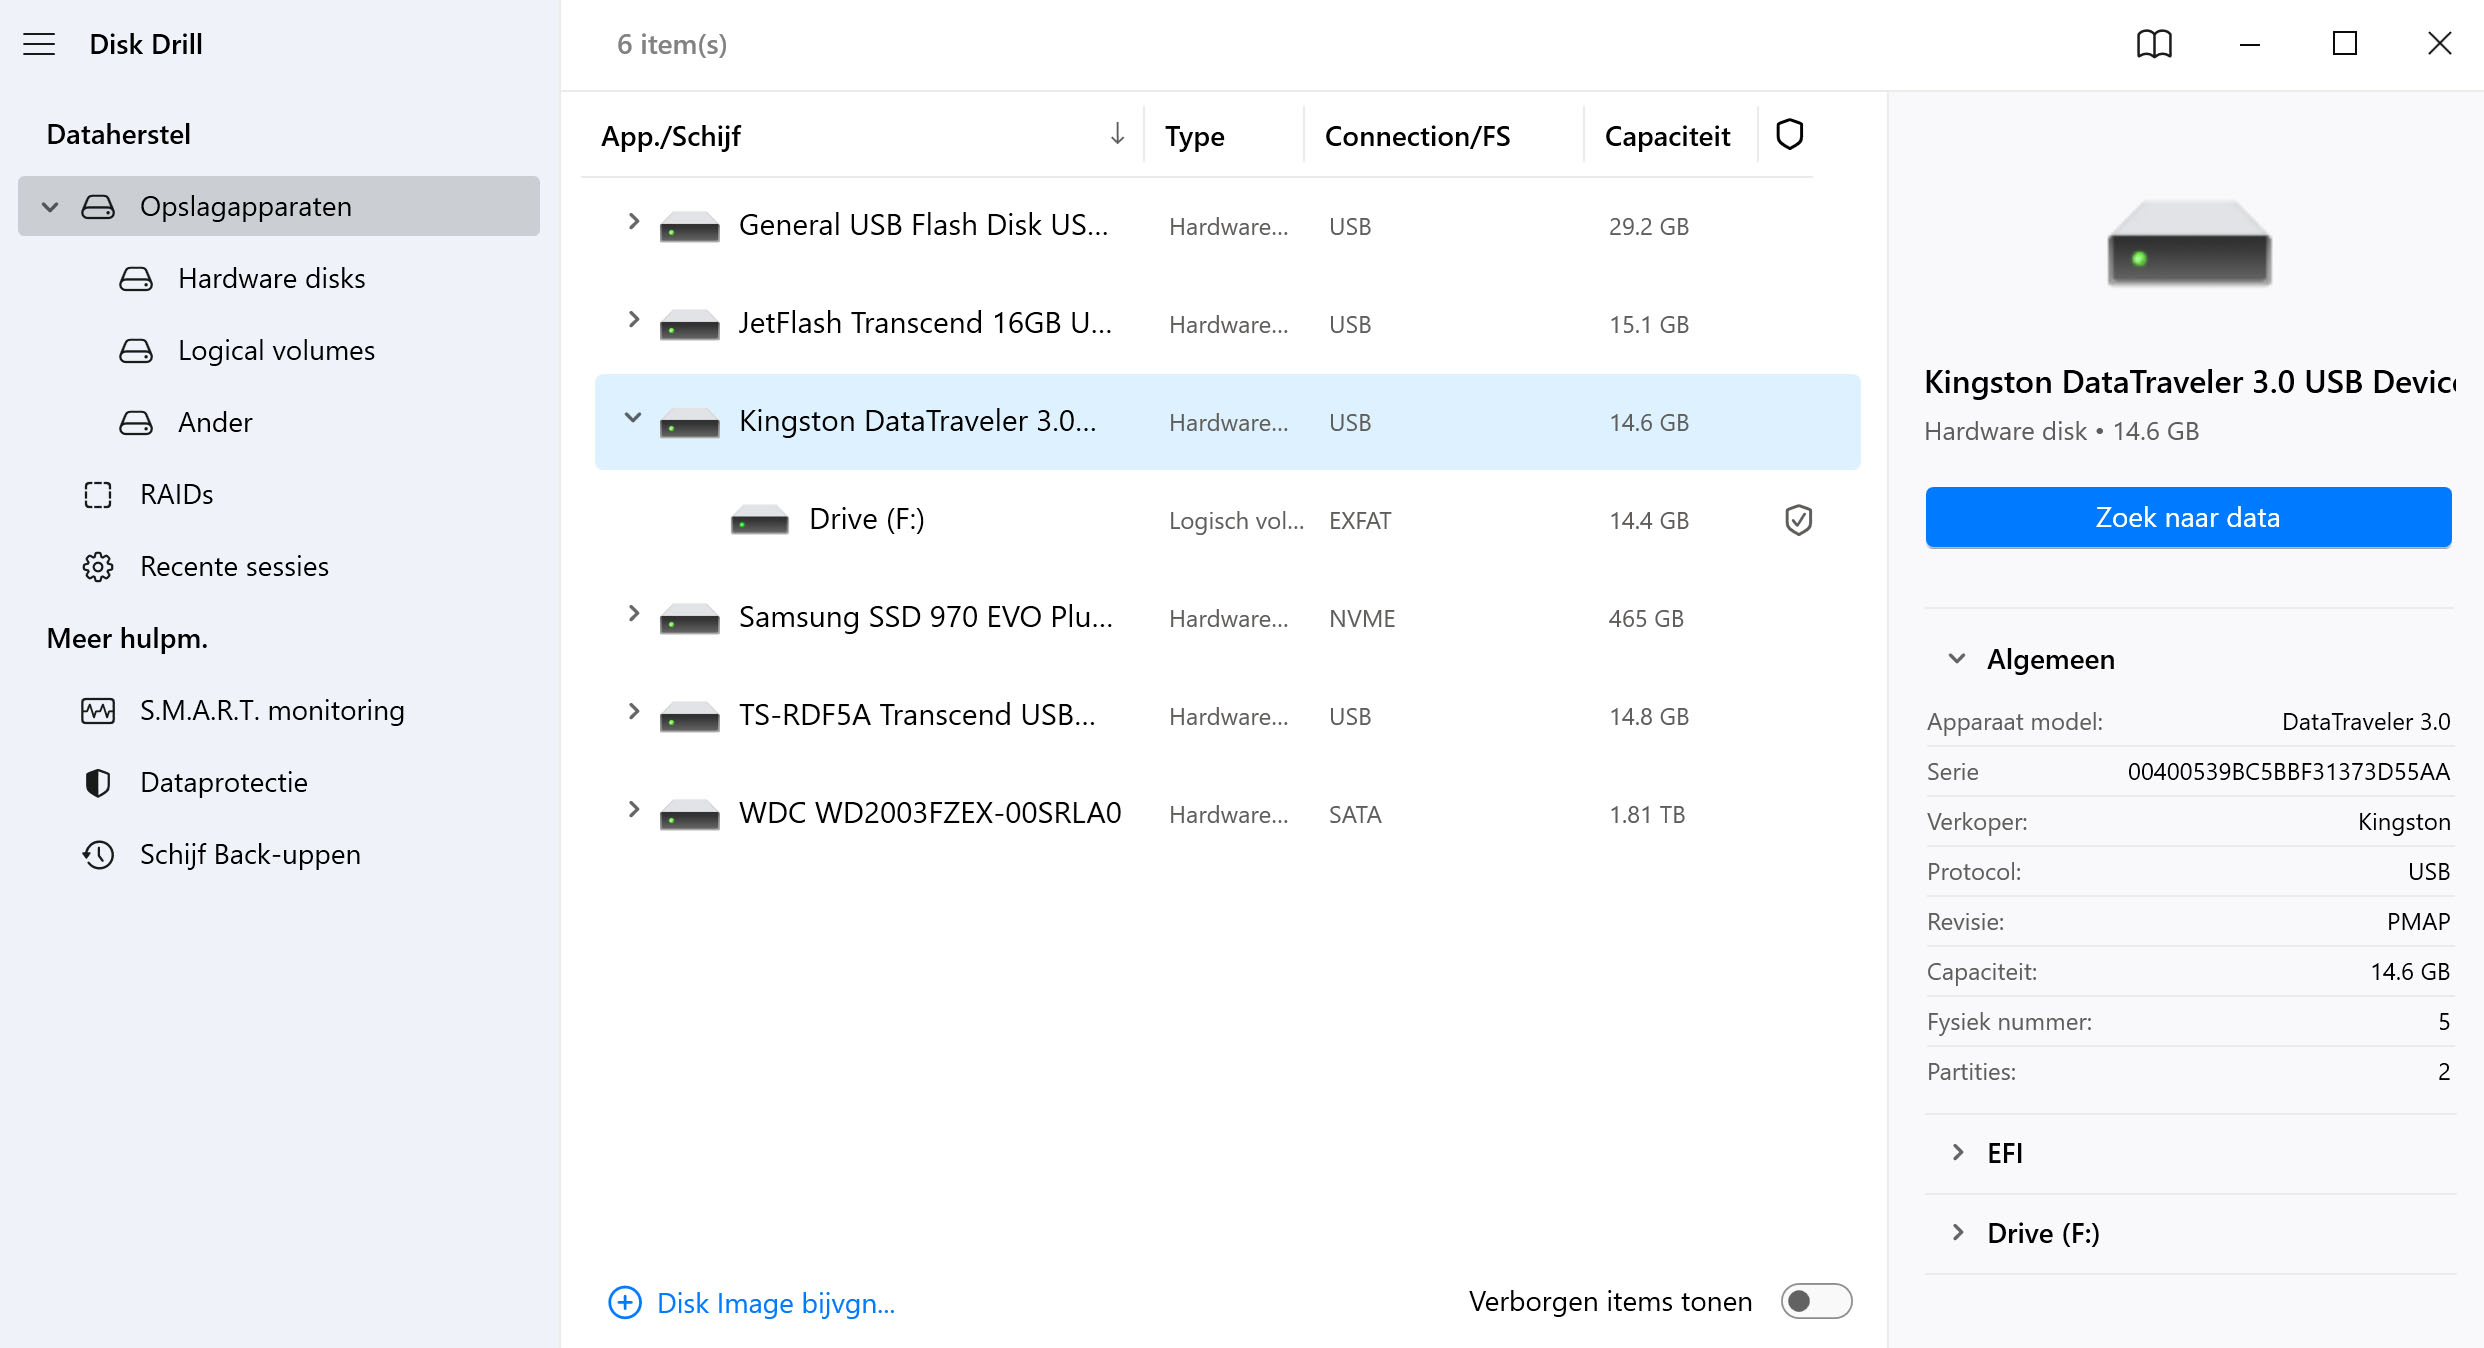Image resolution: width=2484 pixels, height=1348 pixels.
Task: Sort by App./Schijf column header
Action: pyautogui.click(x=670, y=136)
